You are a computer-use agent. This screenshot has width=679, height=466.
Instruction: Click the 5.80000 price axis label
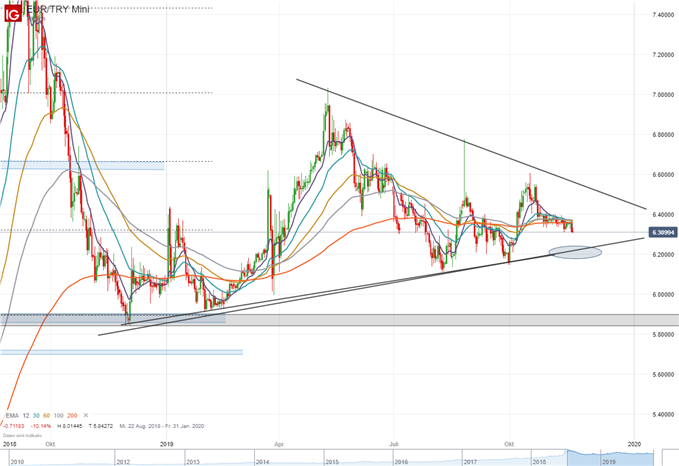[663, 334]
